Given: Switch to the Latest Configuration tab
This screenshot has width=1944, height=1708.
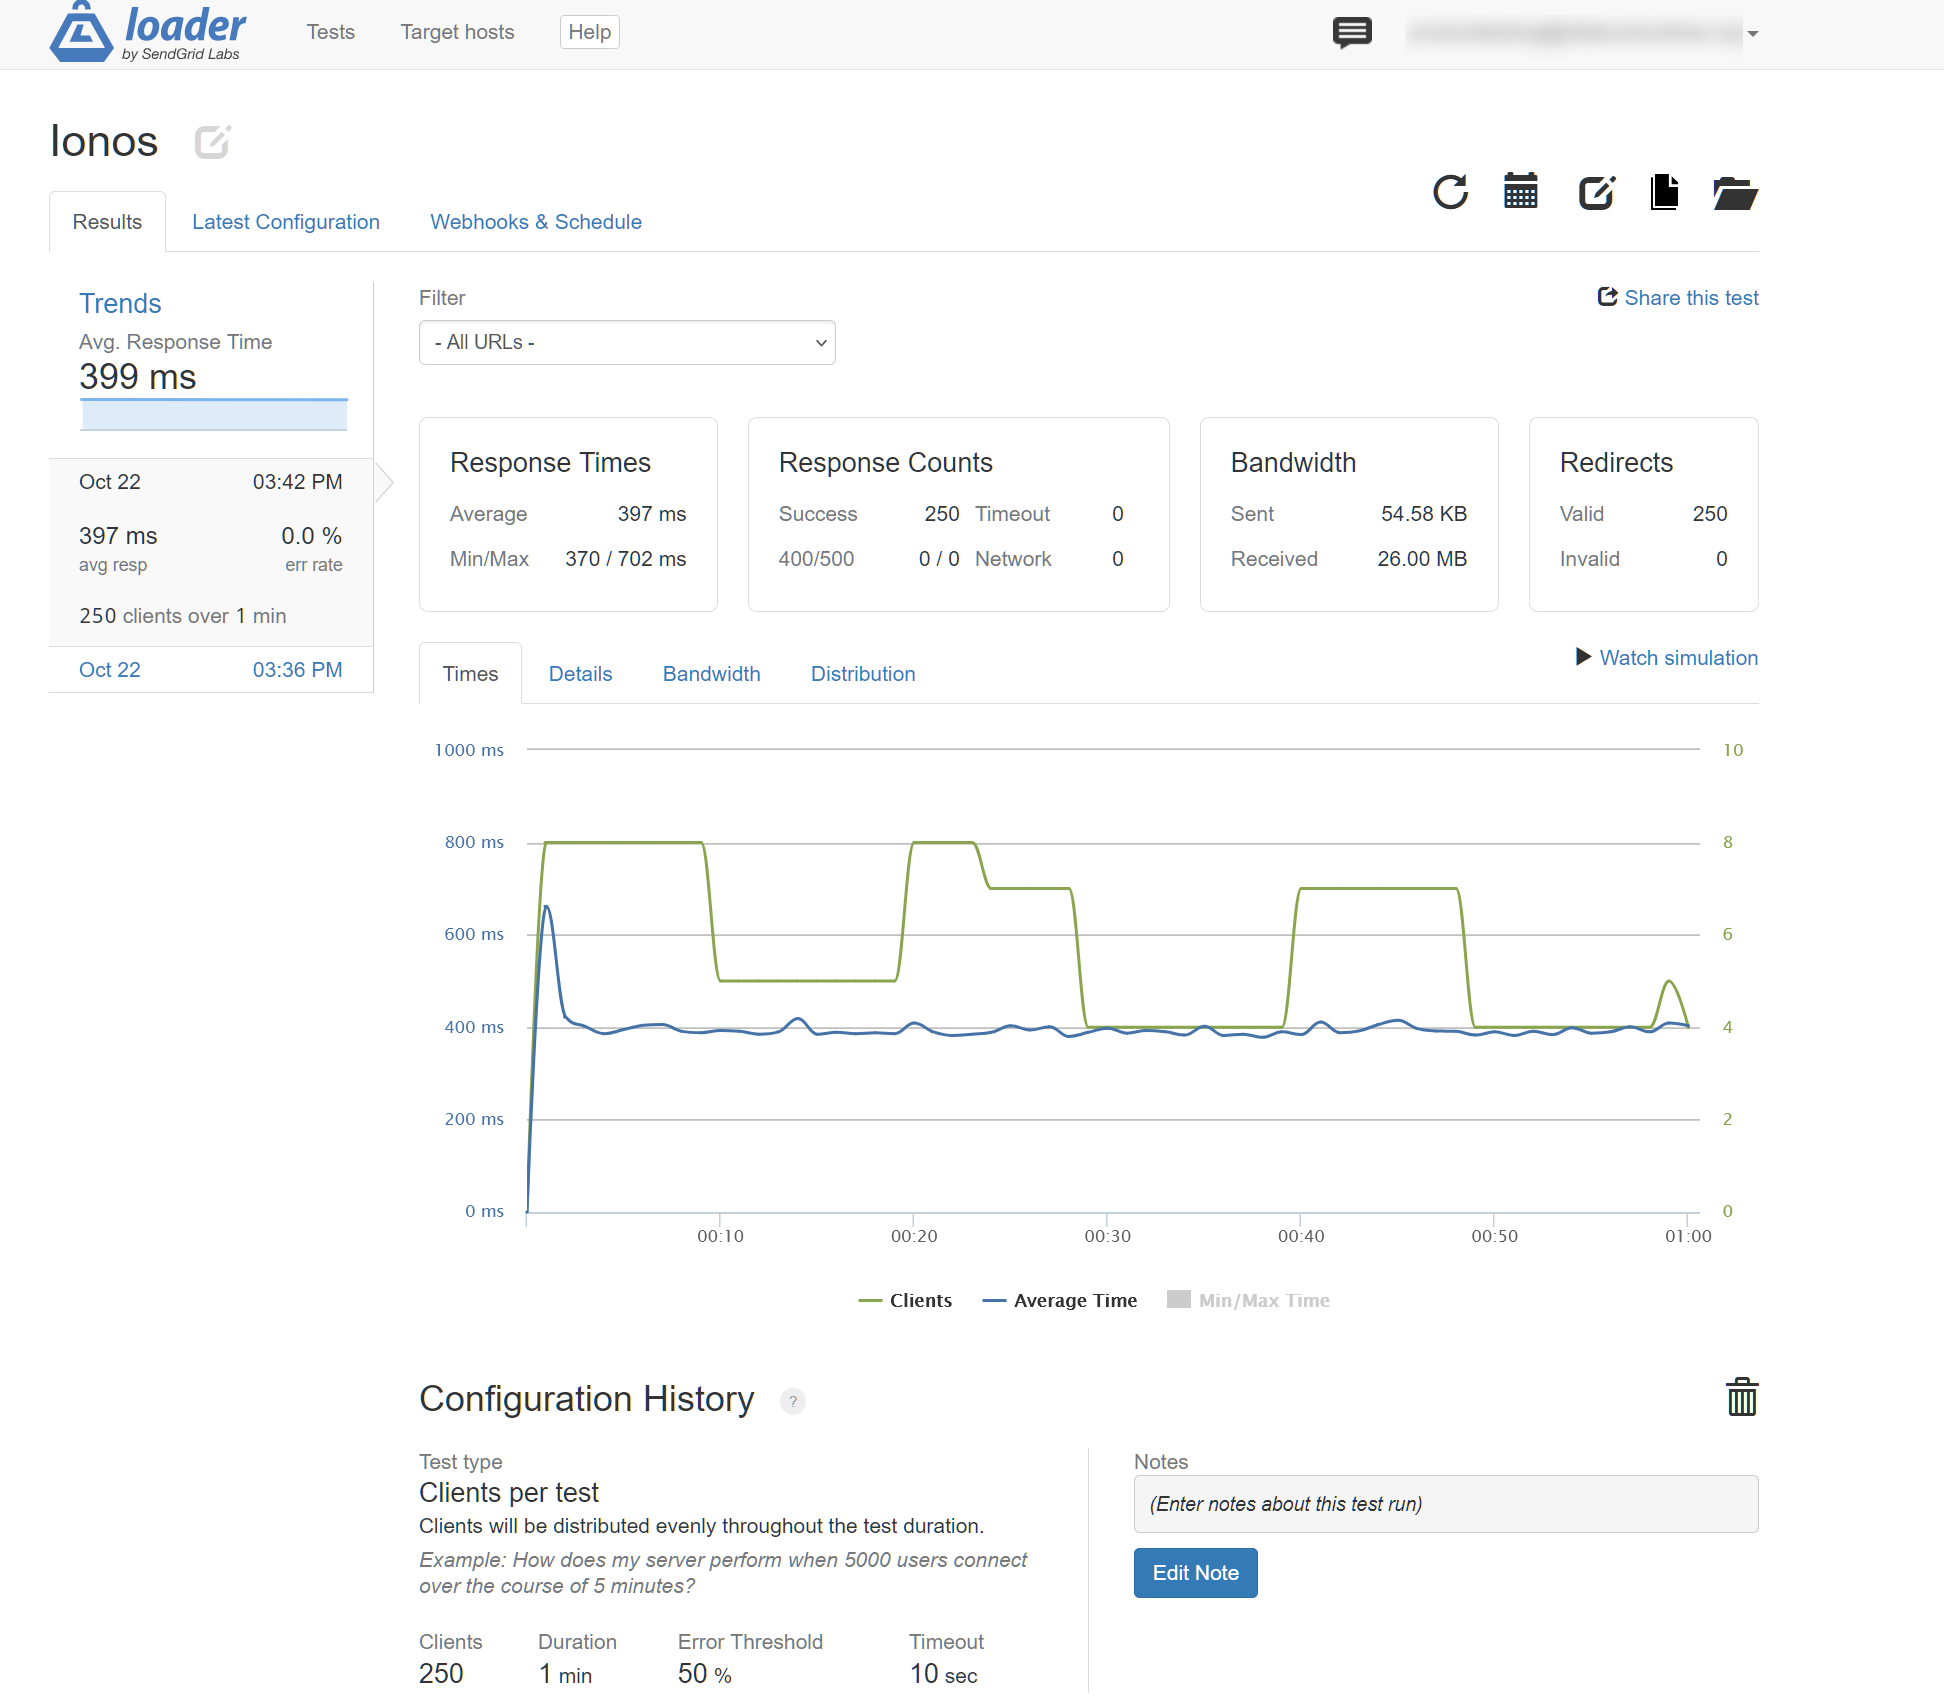Looking at the screenshot, I should tap(286, 222).
